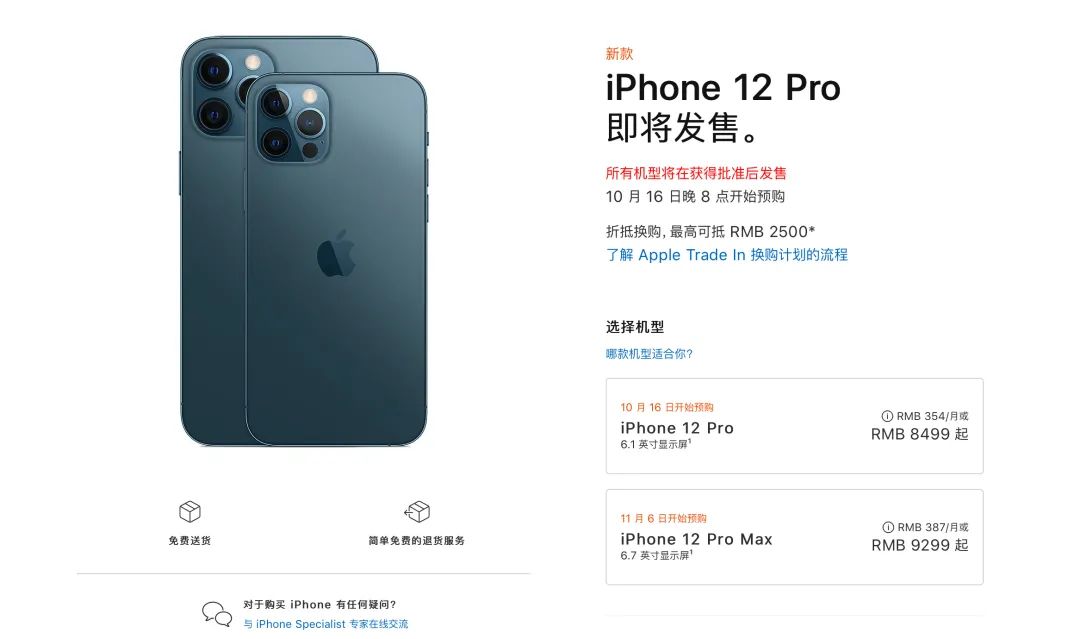Click the iPhone 12 Pro heading
This screenshot has height=639, width=1080.
click(723, 87)
